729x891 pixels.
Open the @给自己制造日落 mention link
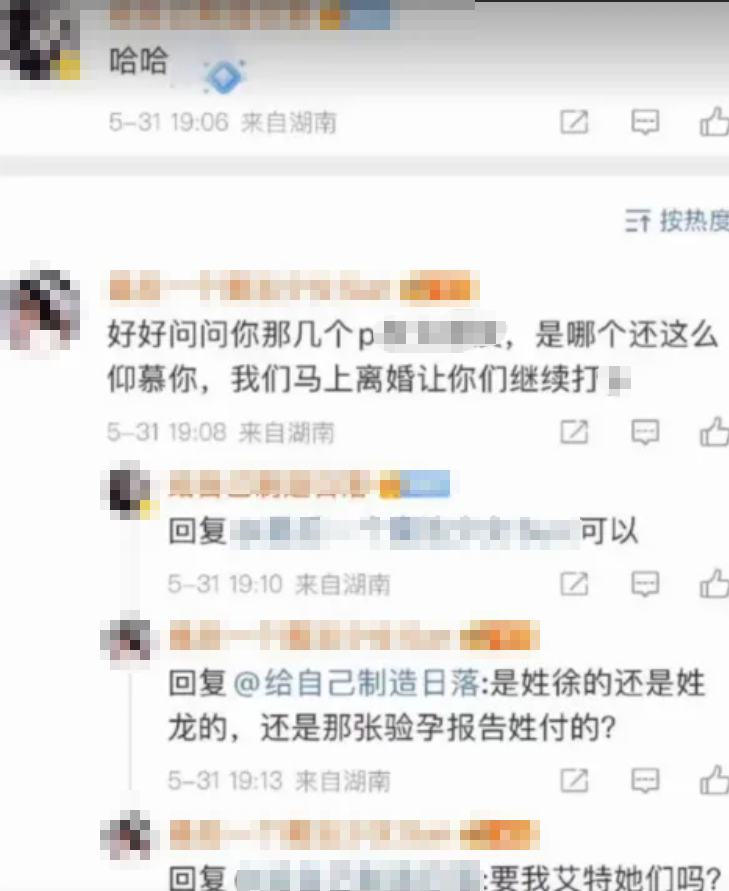pos(357,682)
